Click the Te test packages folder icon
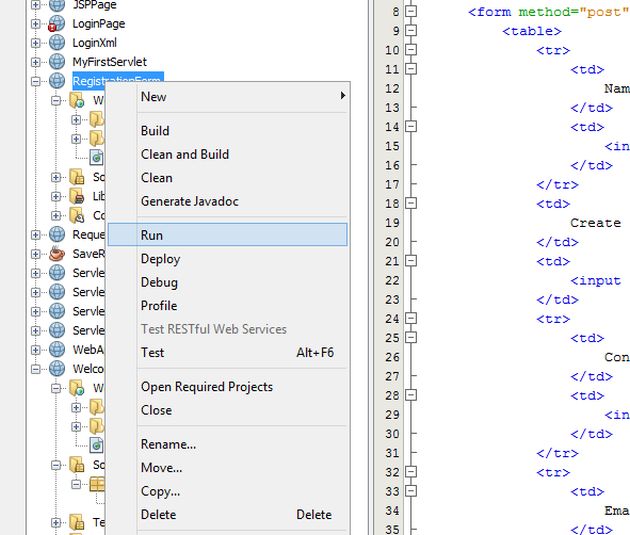630x535 pixels. (x=77, y=522)
